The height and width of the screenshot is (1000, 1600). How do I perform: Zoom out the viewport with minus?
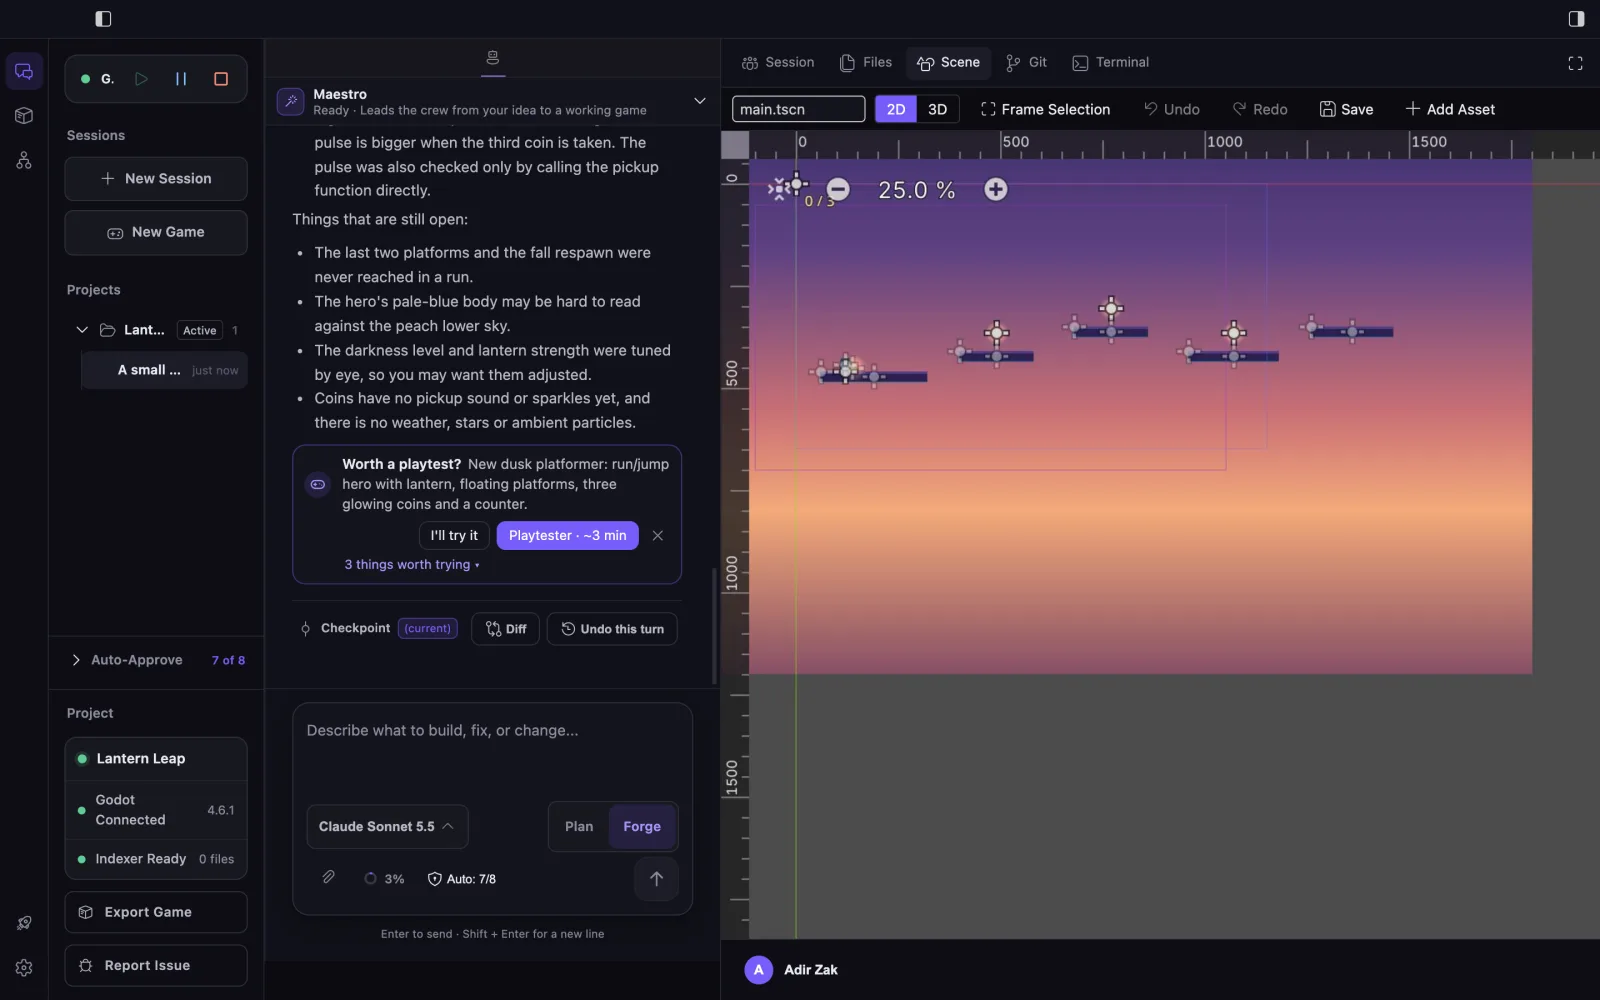(x=838, y=189)
